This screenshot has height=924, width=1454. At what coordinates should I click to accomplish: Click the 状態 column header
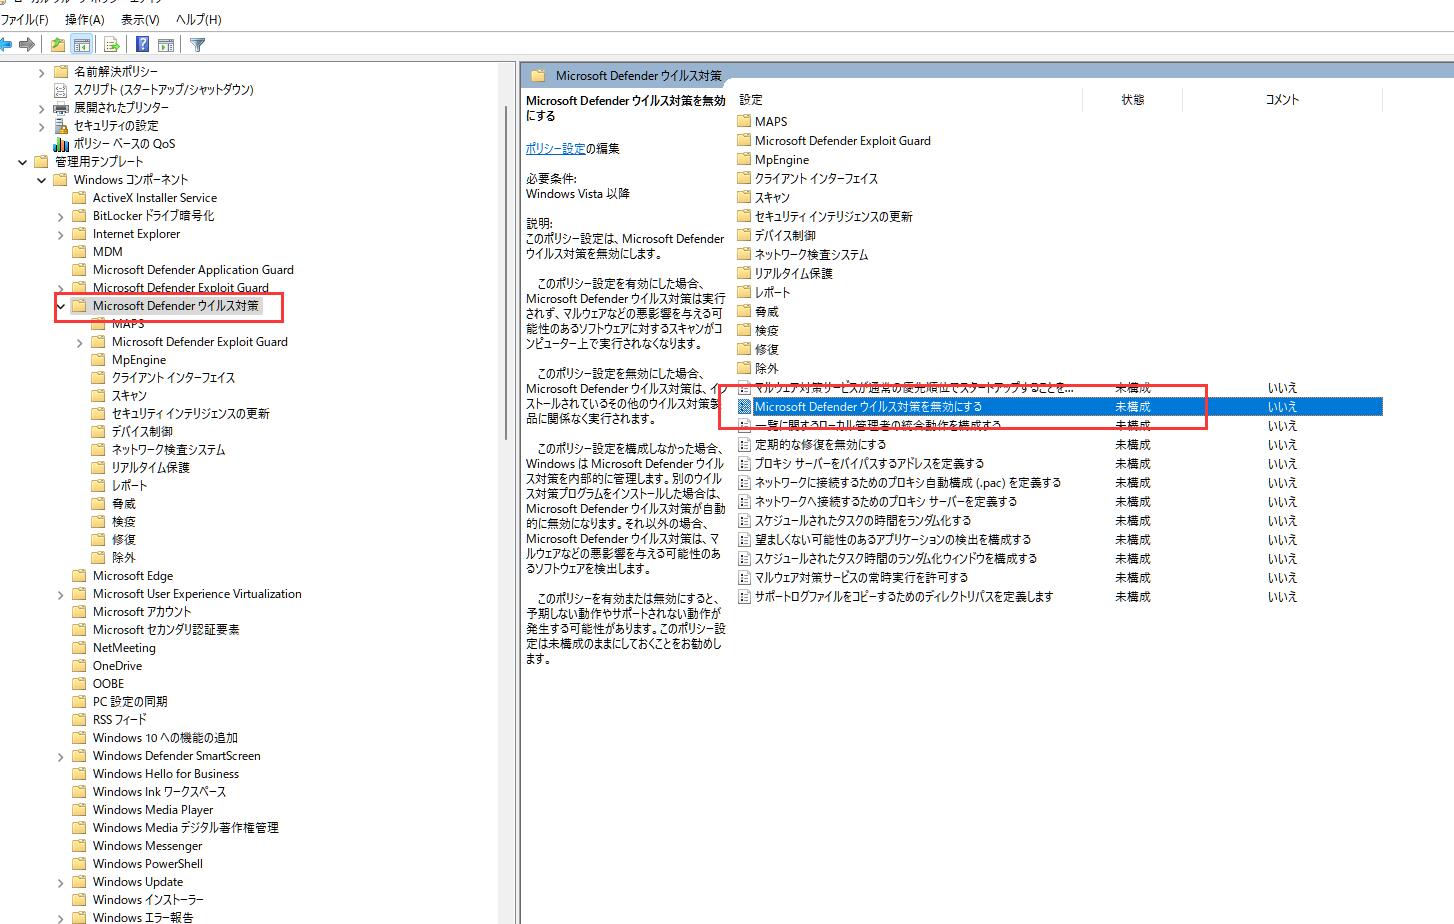tap(1132, 99)
